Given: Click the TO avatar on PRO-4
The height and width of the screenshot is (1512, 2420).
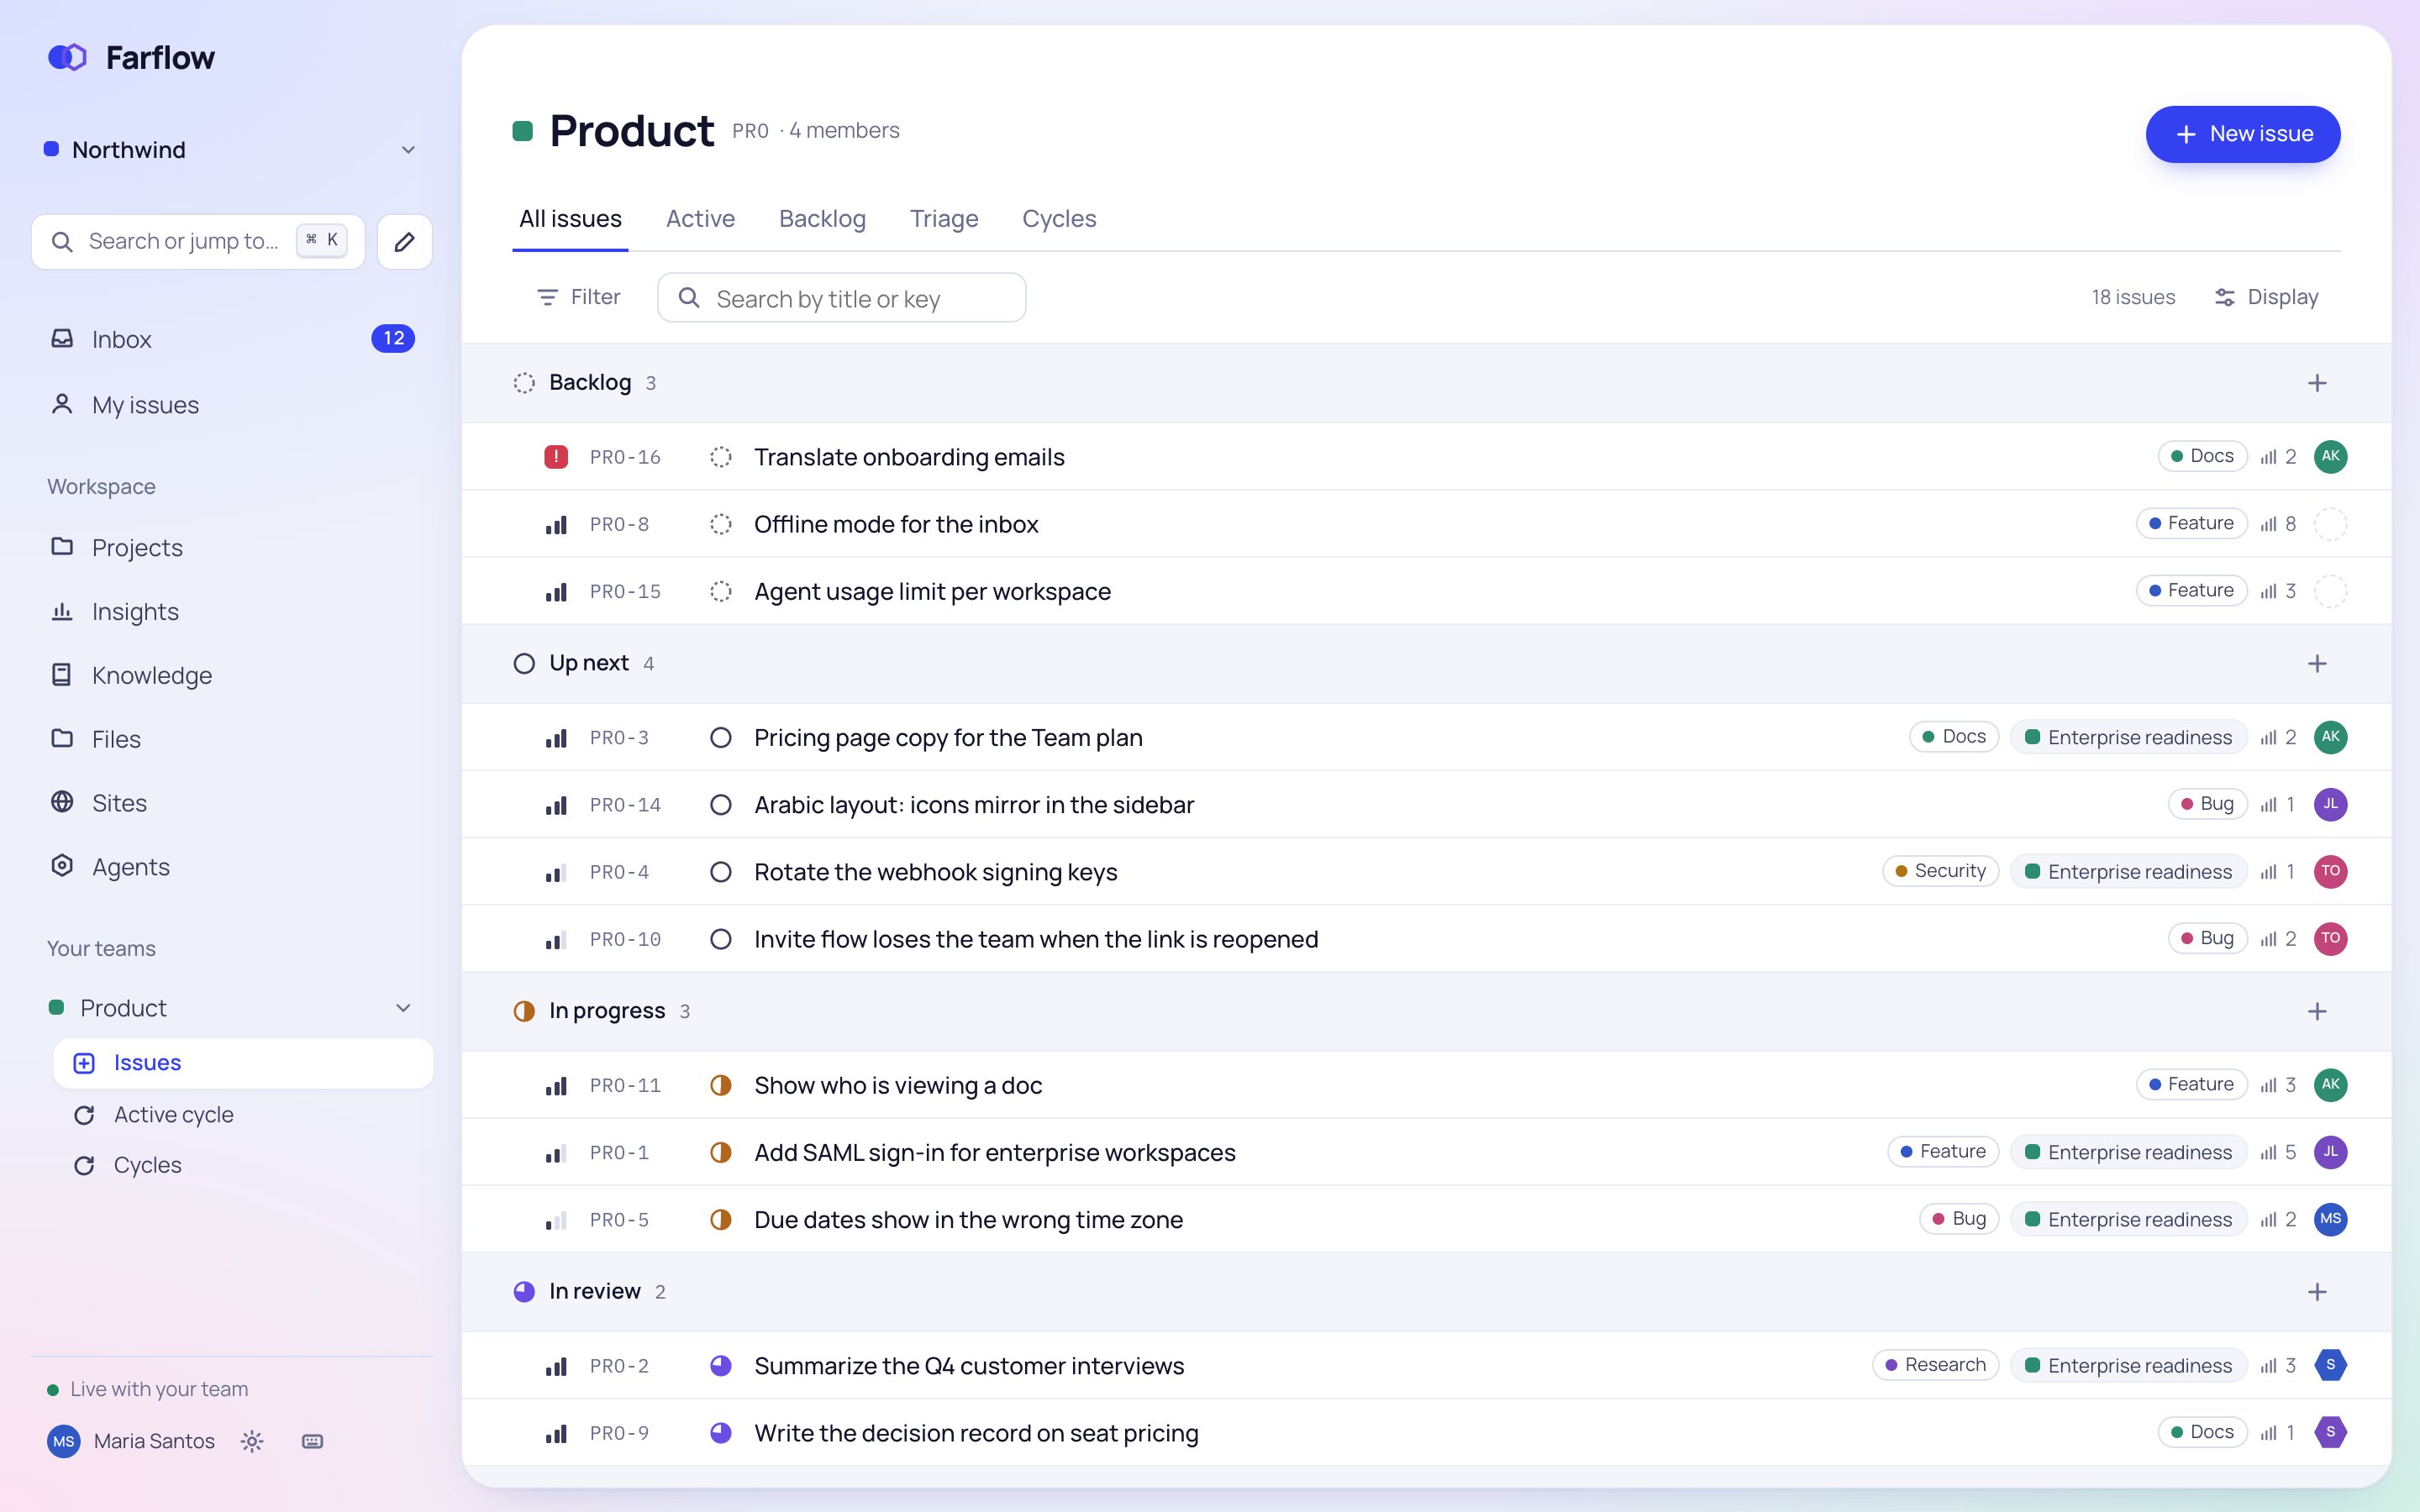Looking at the screenshot, I should click(x=2330, y=872).
